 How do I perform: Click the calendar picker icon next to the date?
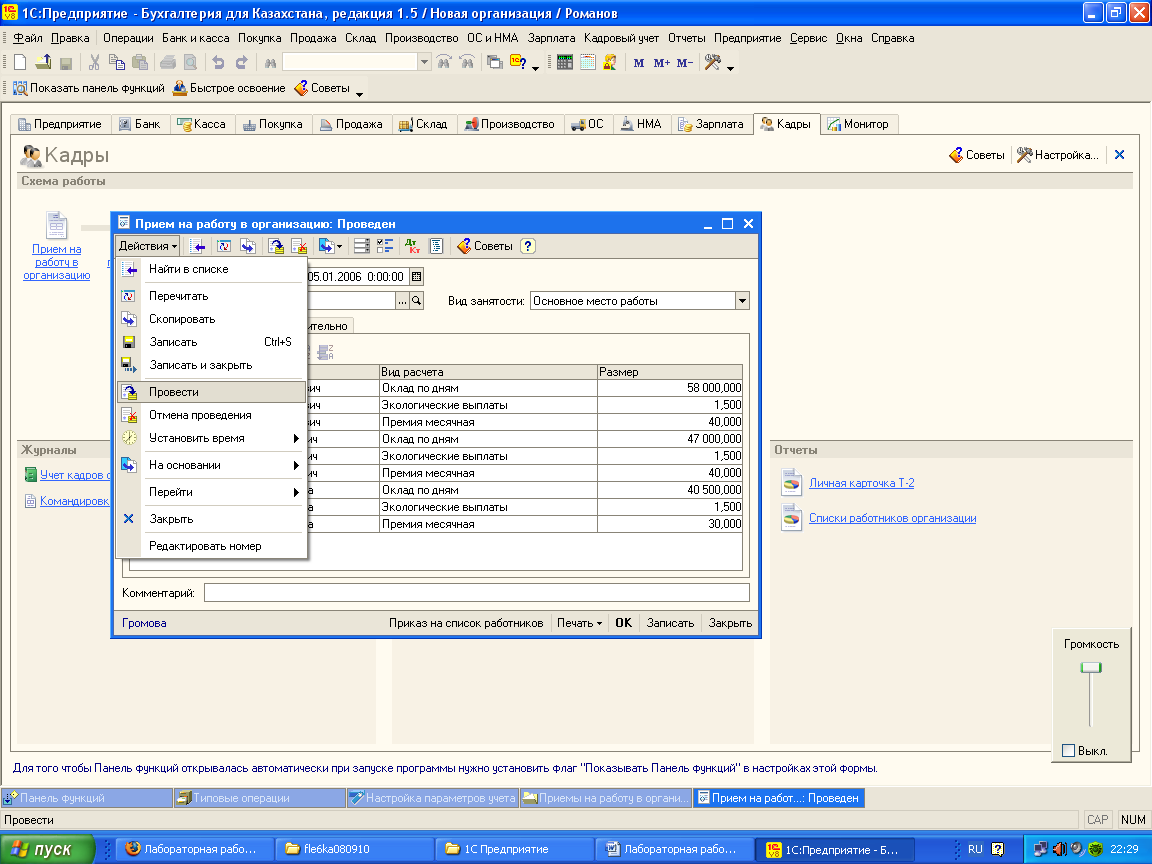[417, 276]
